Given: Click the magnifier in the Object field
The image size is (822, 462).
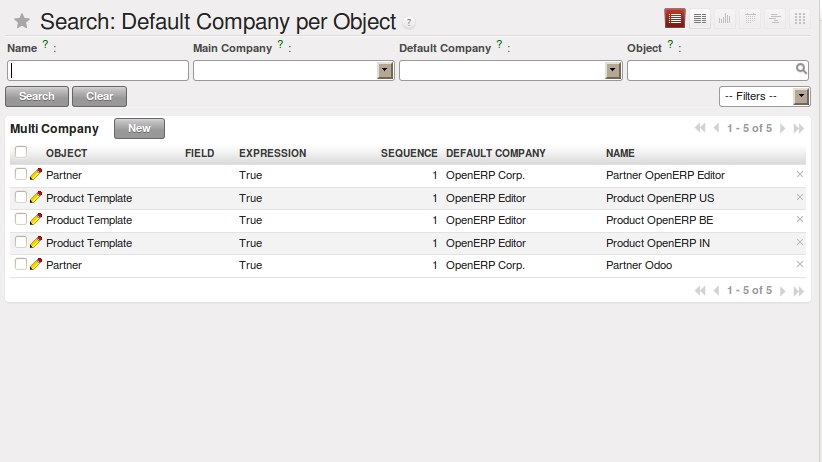Looking at the screenshot, I should [801, 70].
